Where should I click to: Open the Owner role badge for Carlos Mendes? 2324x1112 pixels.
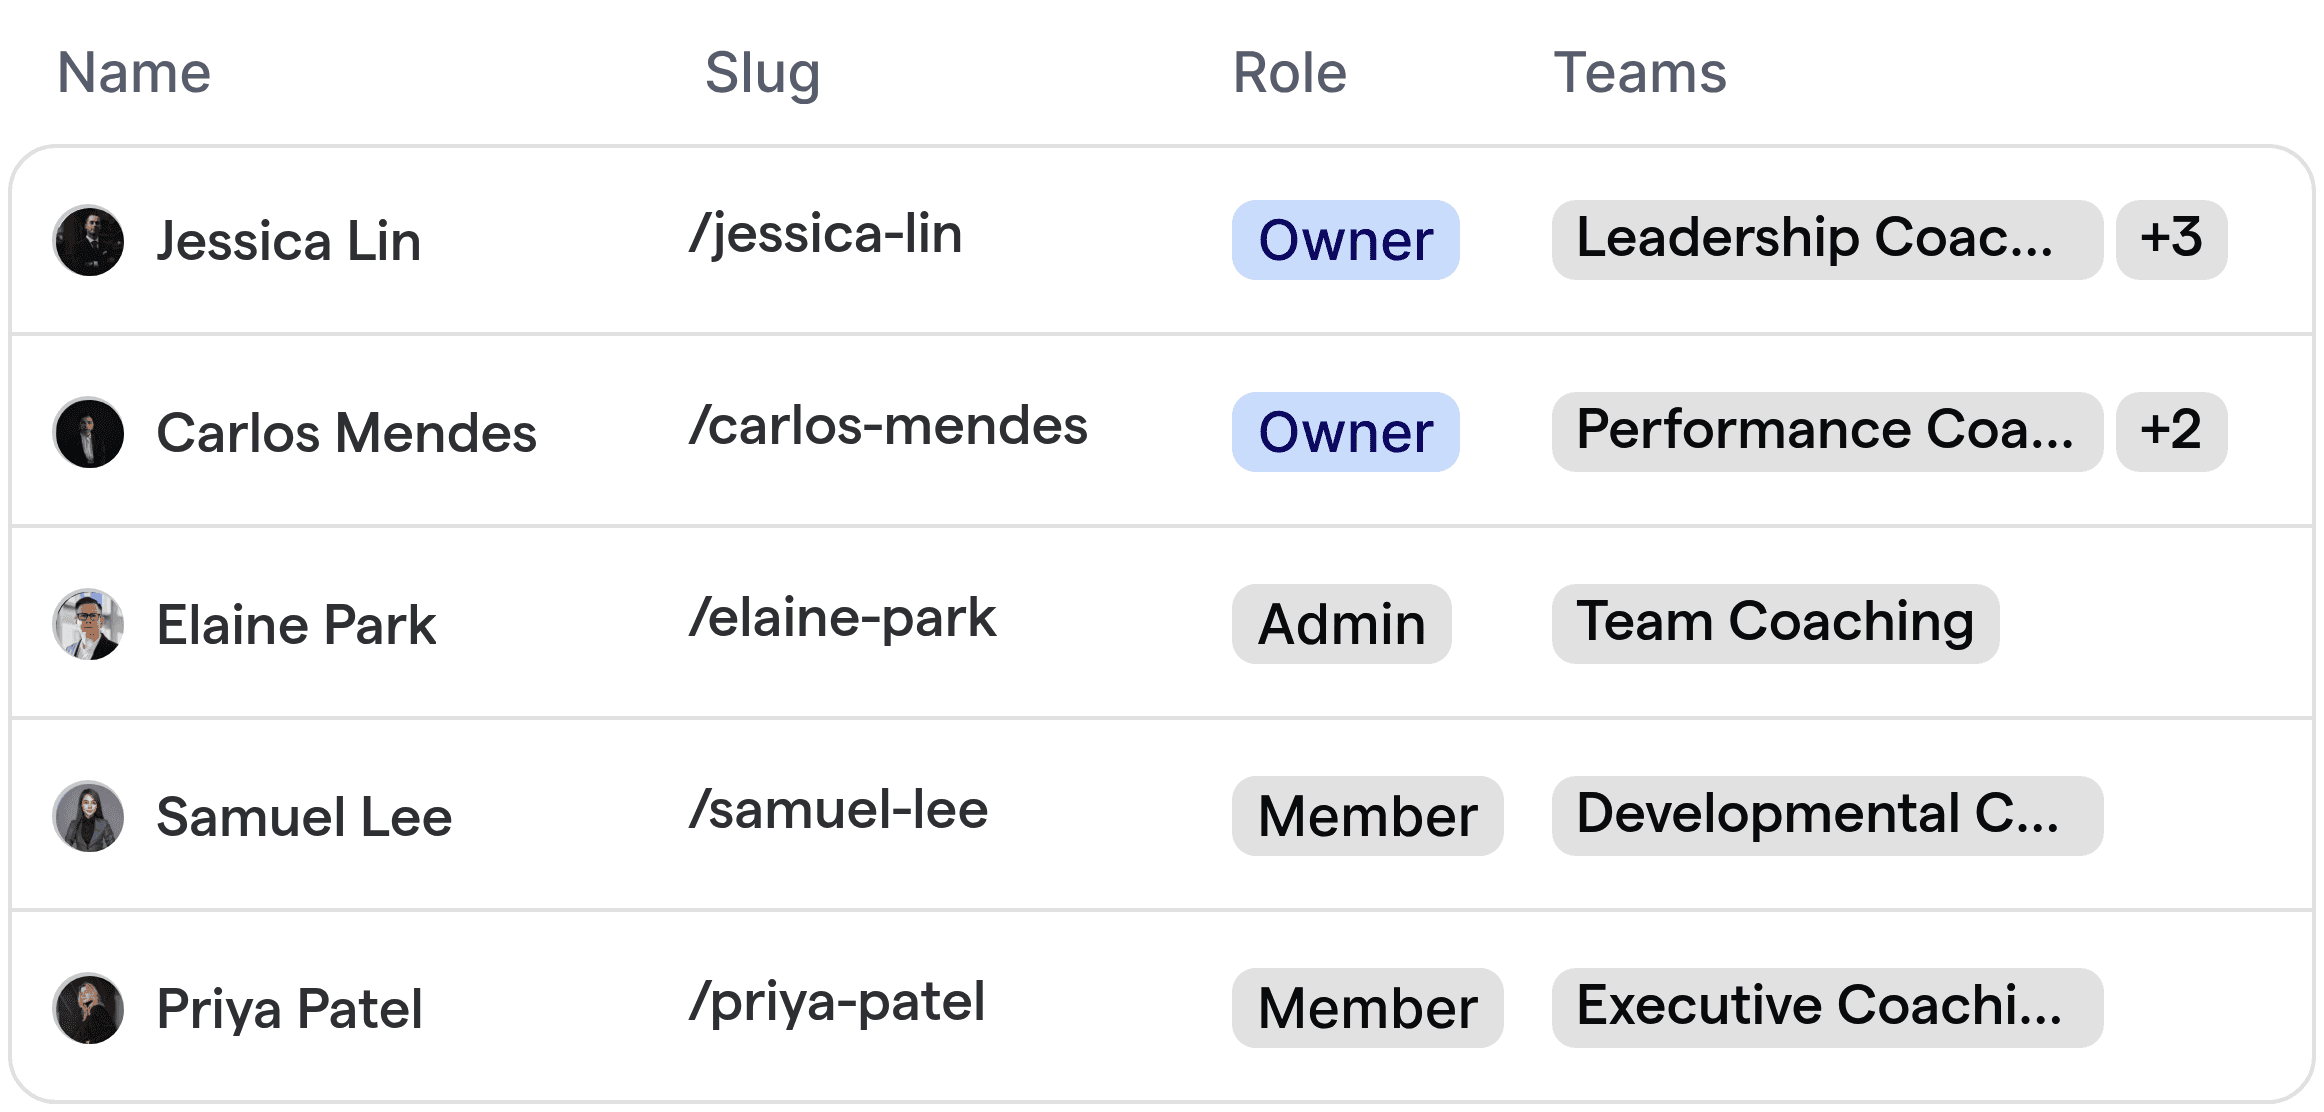coord(1344,432)
